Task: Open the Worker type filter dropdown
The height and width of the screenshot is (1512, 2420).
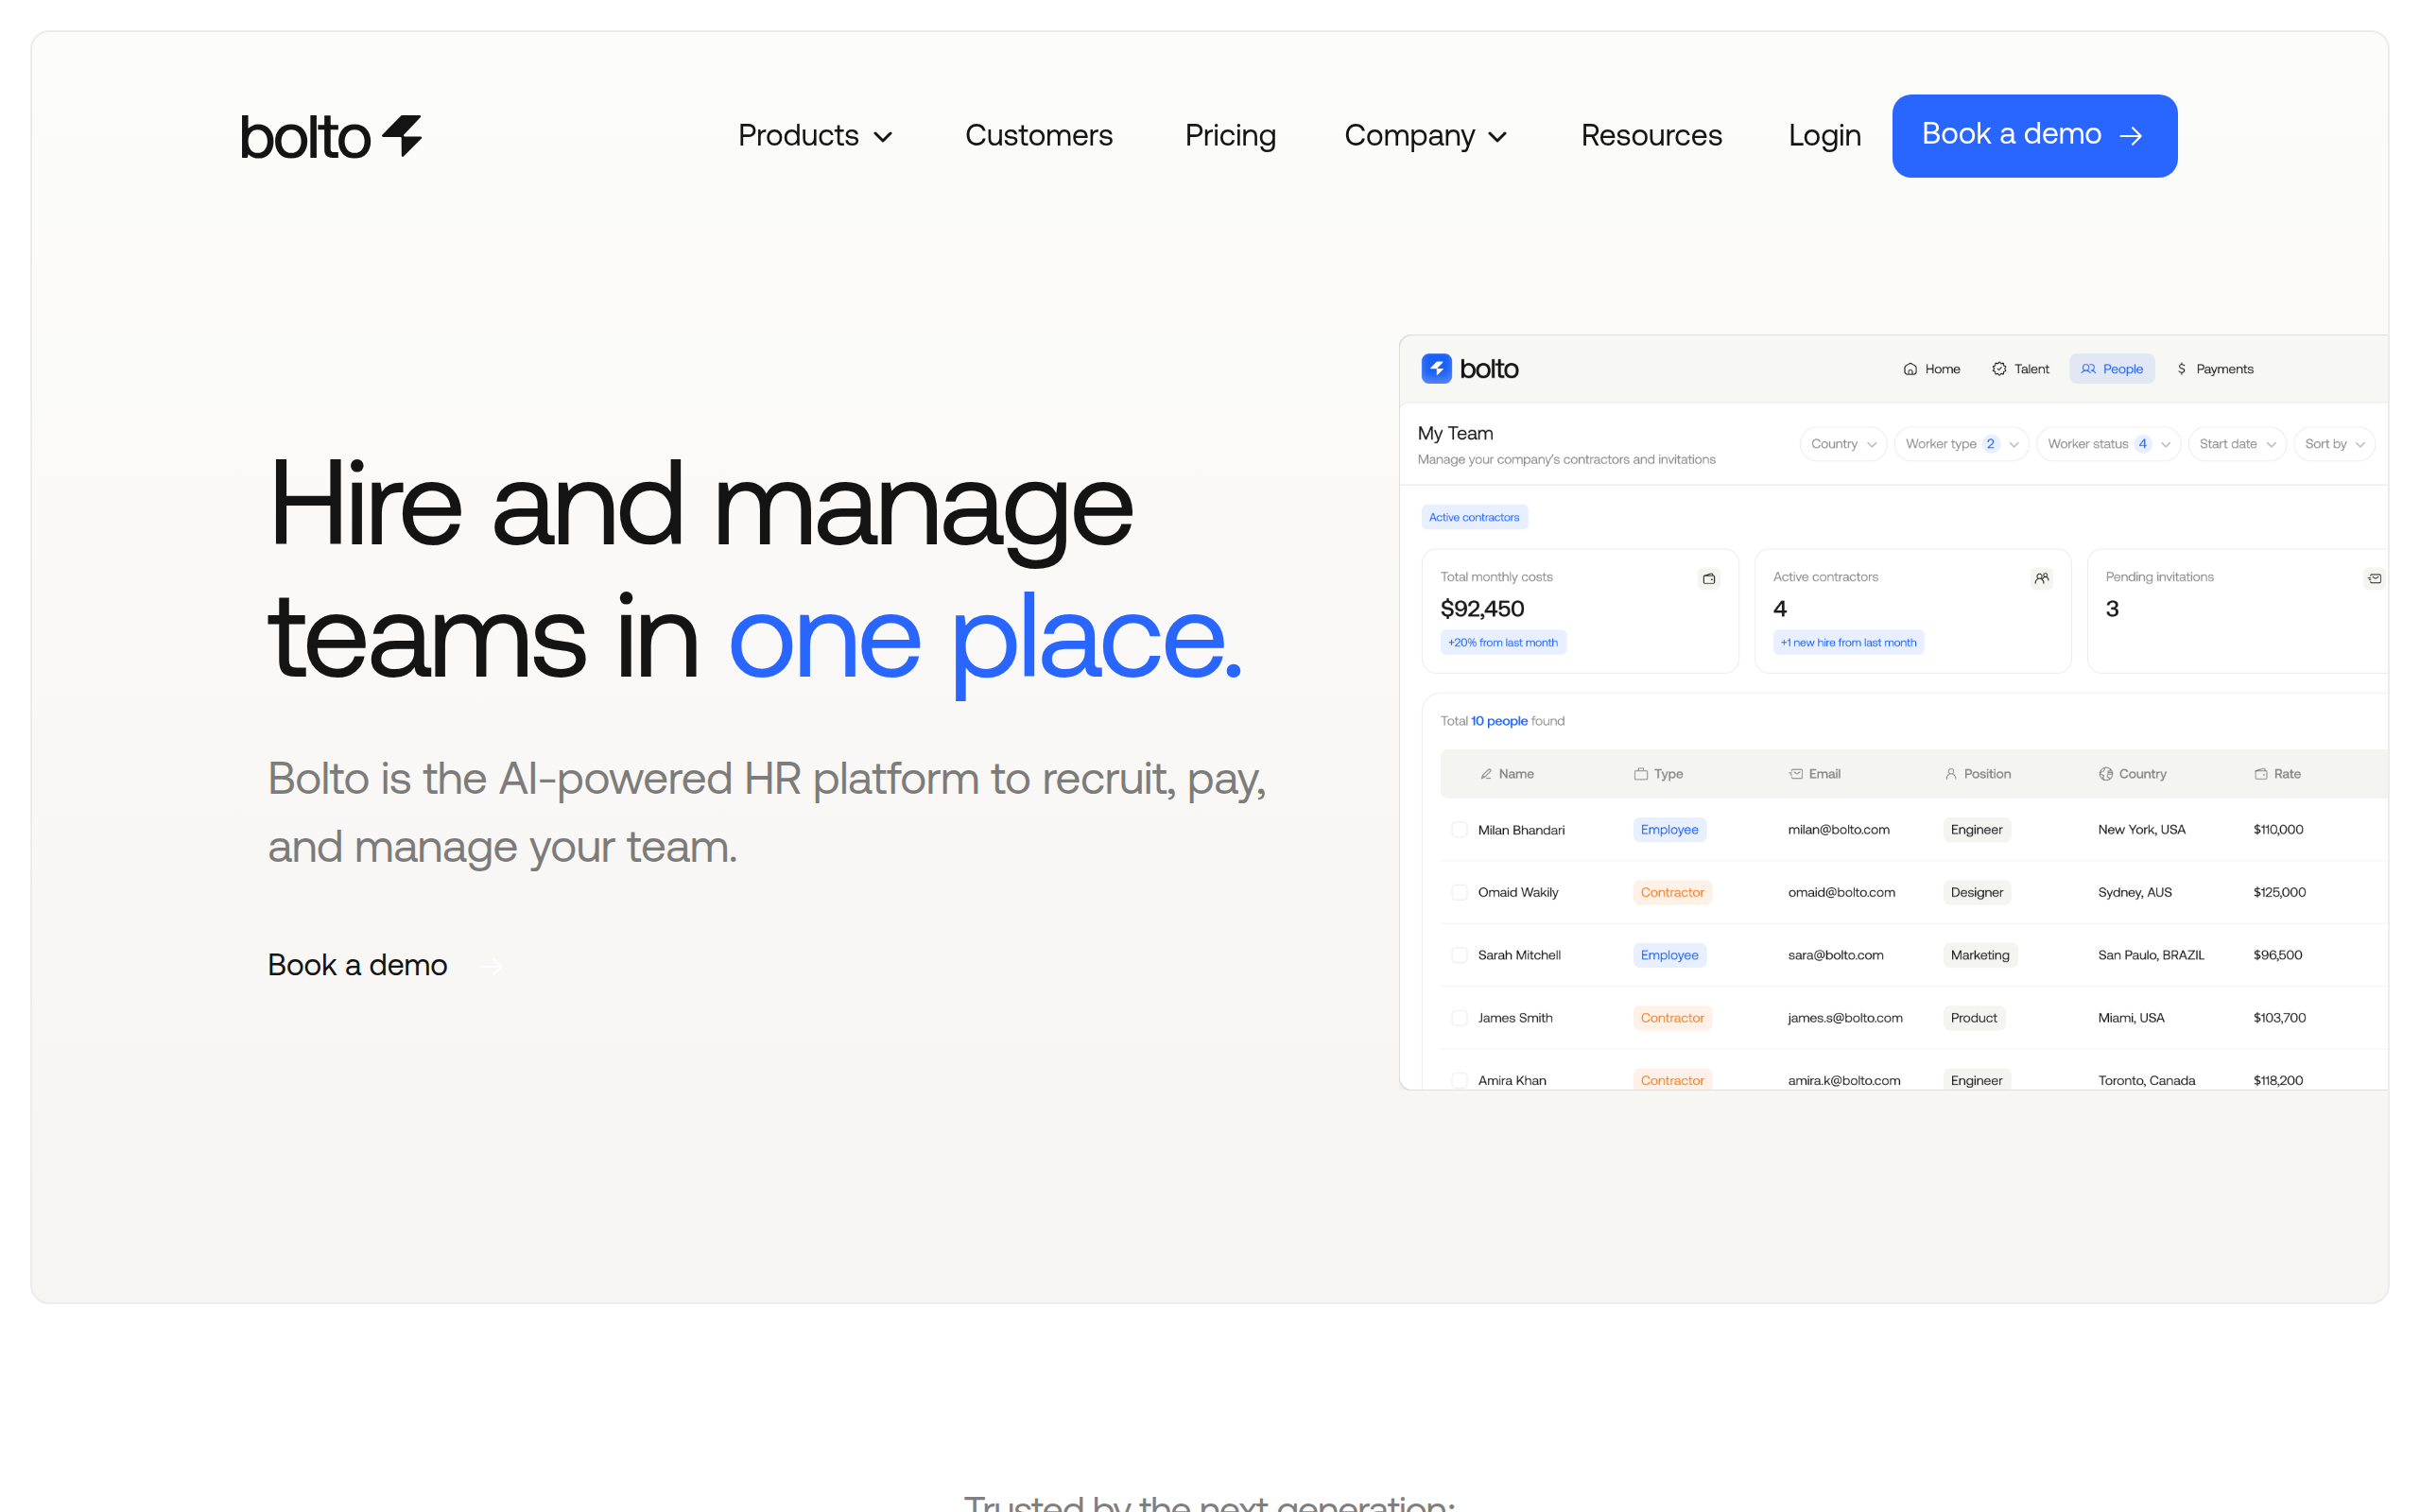Action: [1960, 444]
